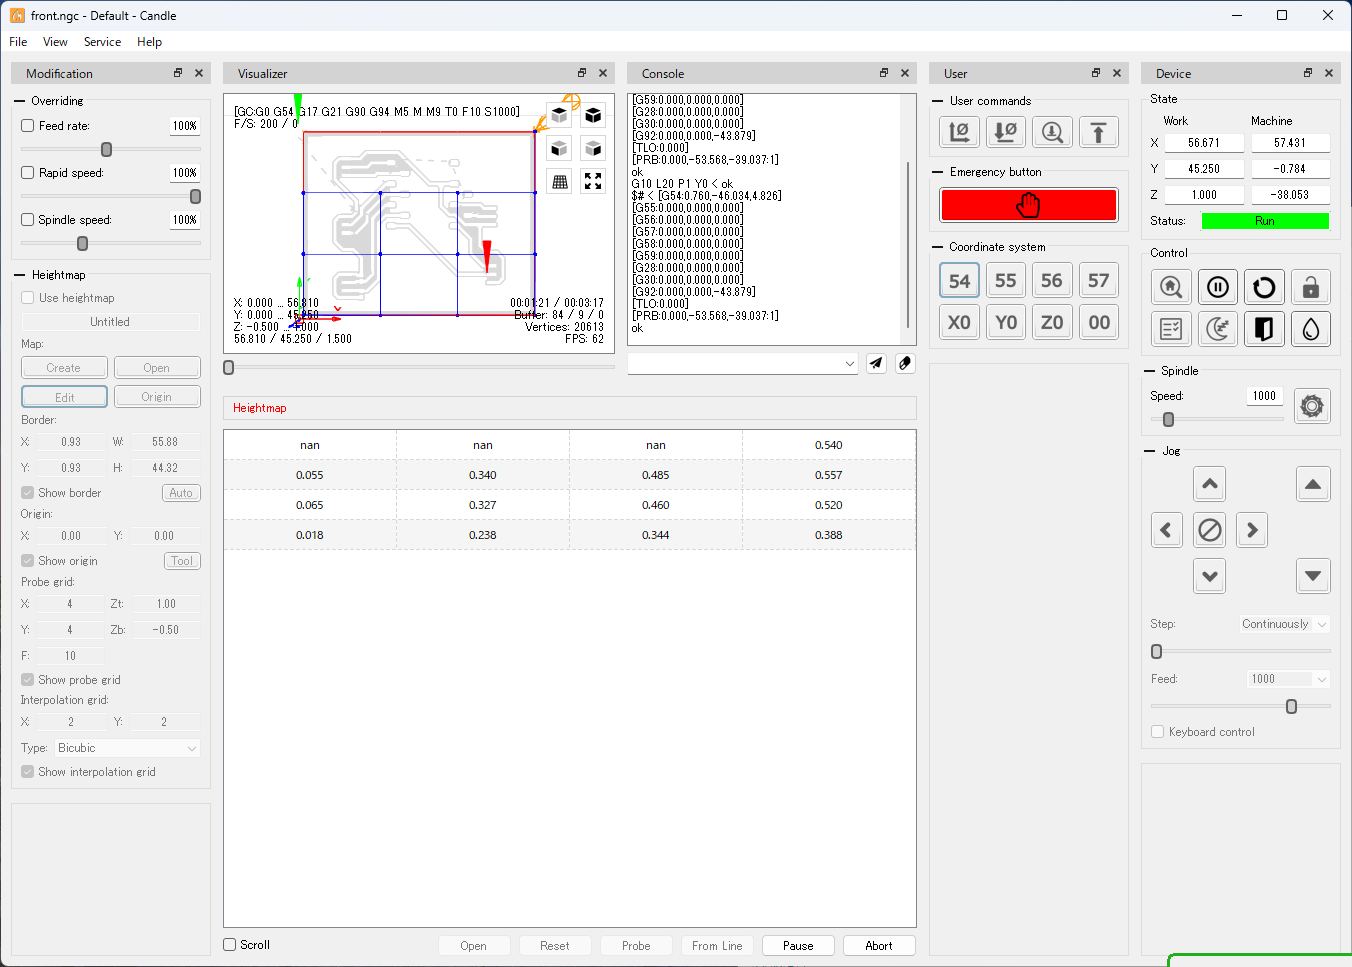Toggle check mode in Control
The height and width of the screenshot is (967, 1352).
1171,329
